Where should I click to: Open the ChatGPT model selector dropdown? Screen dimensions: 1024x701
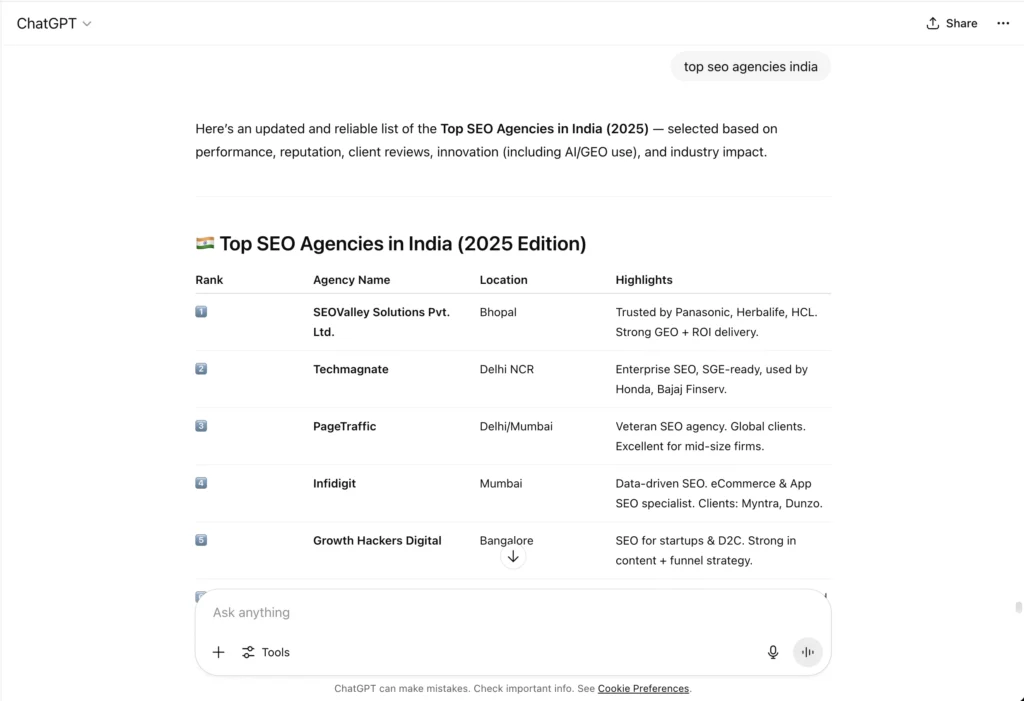click(54, 24)
